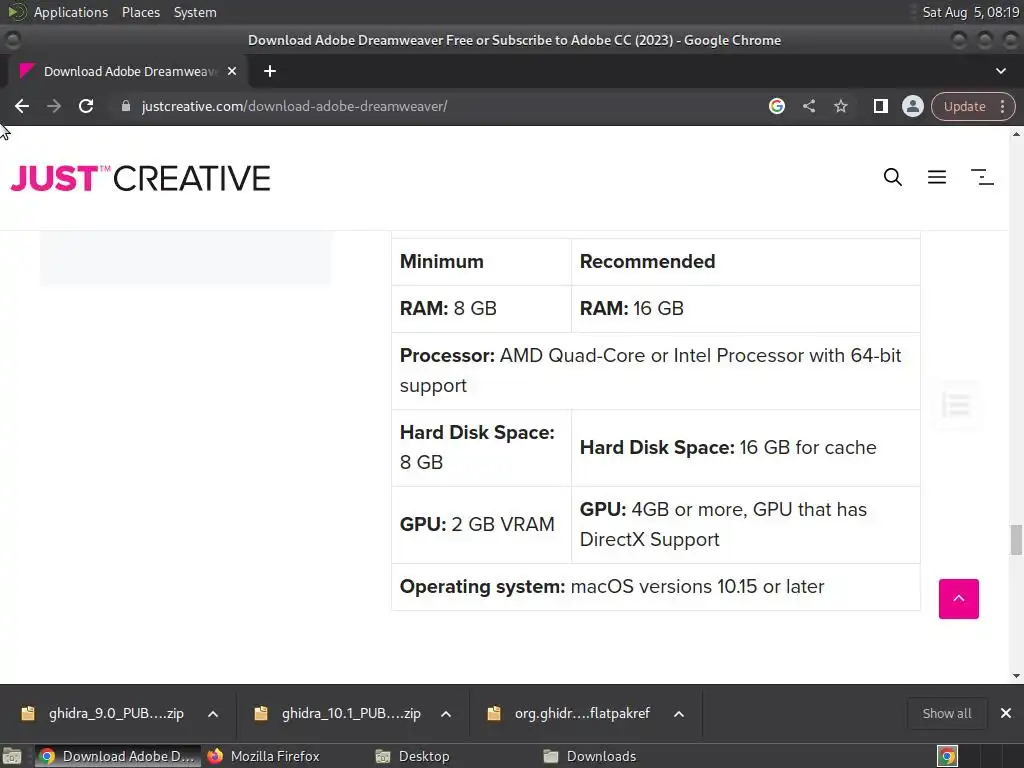Close the downloads bar

[1006, 713]
